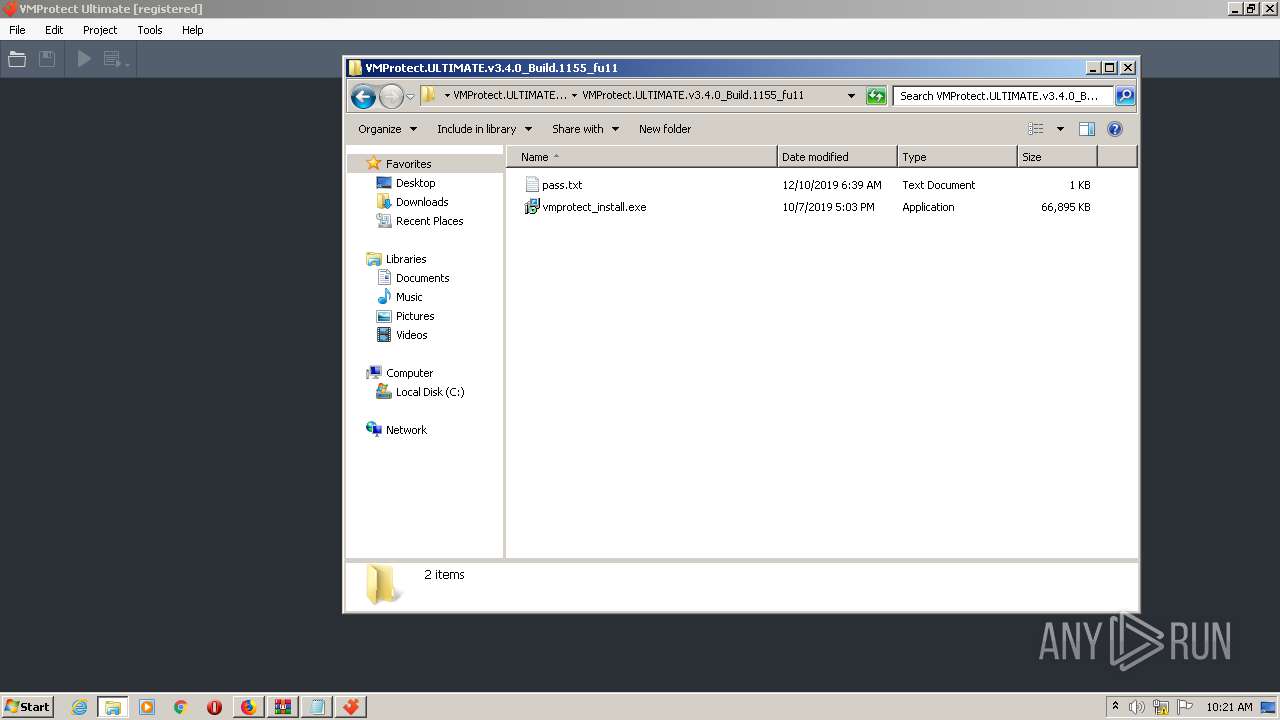Select Computer in the navigation pane
The width and height of the screenshot is (1280, 720).
click(409, 373)
